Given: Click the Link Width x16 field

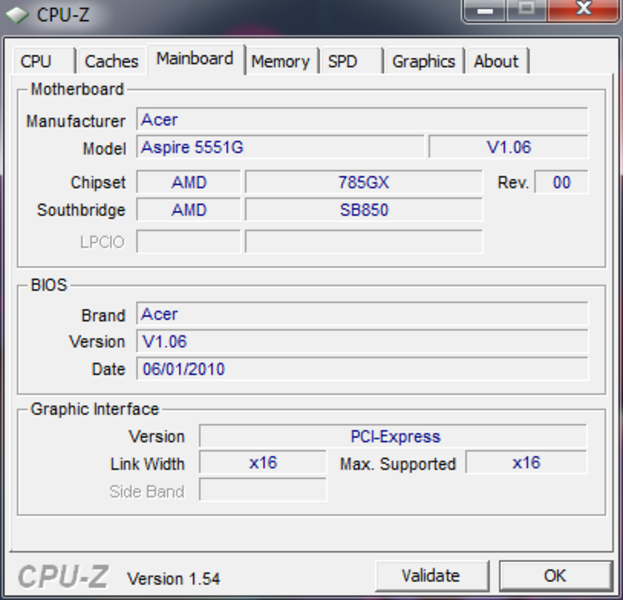Looking at the screenshot, I should click(263, 463).
